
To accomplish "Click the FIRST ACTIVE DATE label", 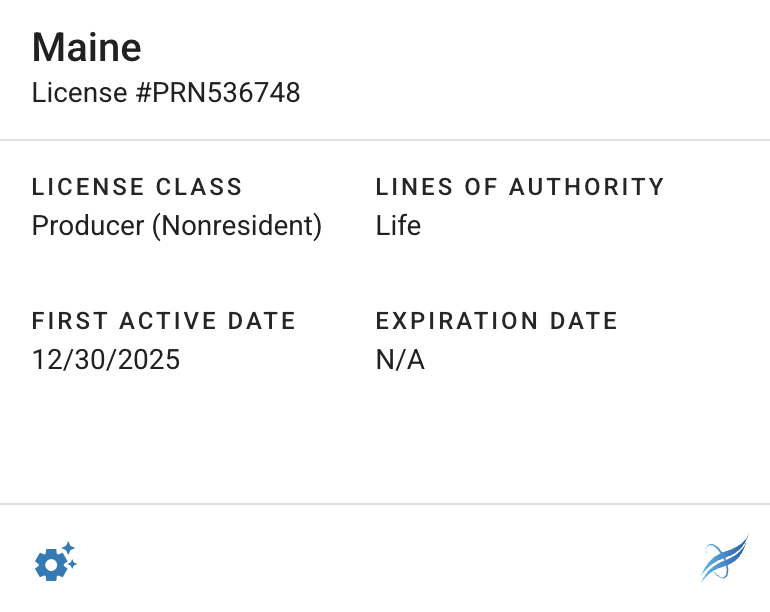I will [x=164, y=321].
